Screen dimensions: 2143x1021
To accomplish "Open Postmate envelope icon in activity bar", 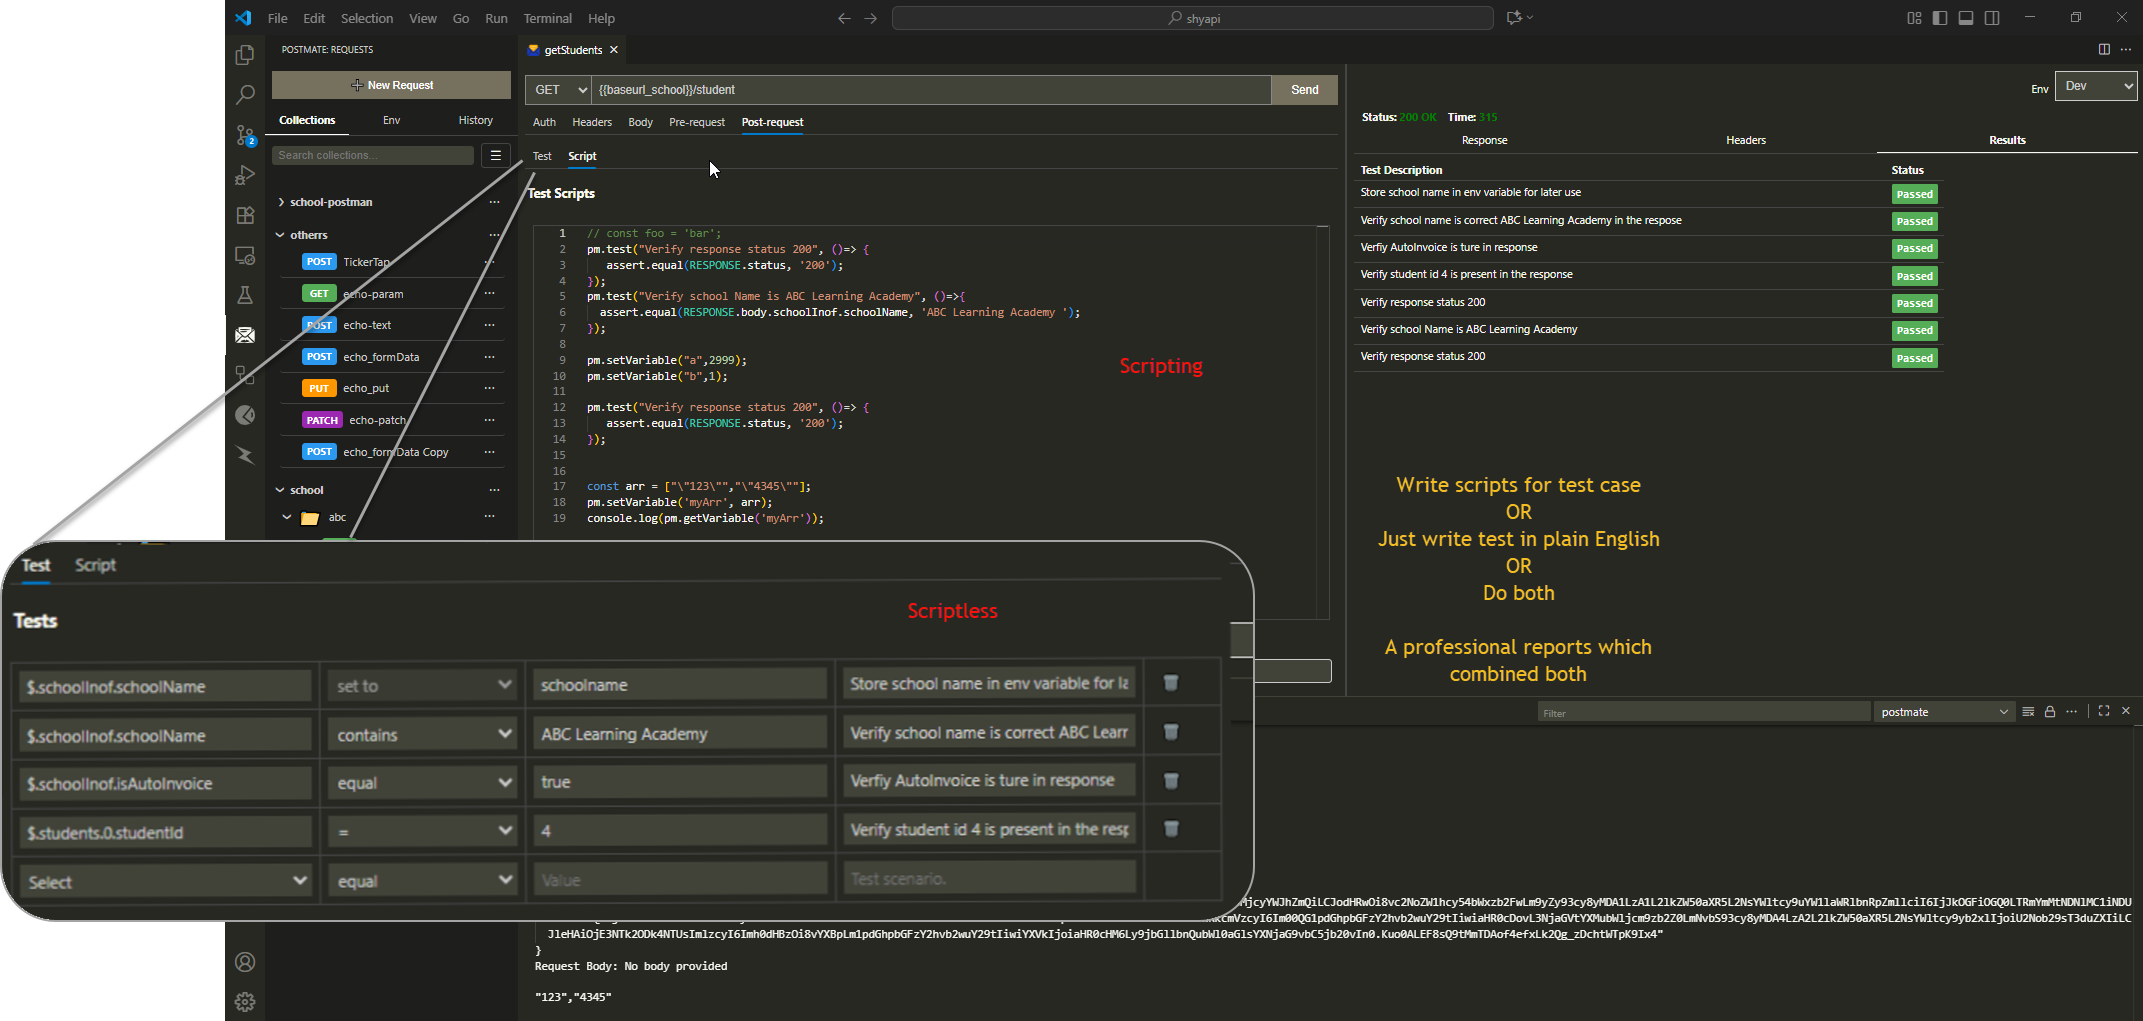I will 245,335.
